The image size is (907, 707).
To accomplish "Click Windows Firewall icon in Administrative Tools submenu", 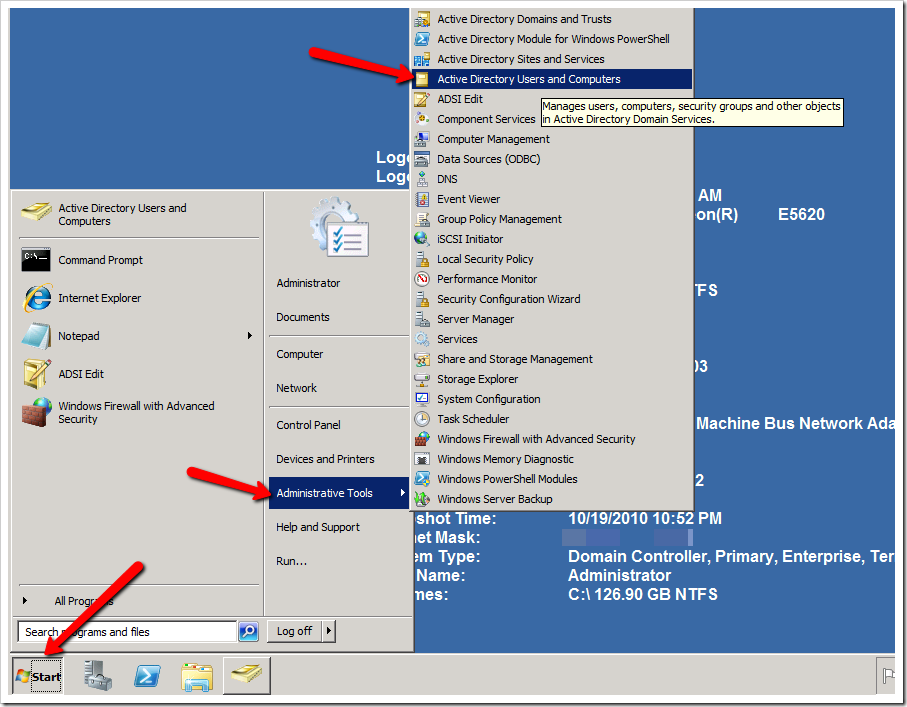I will coord(422,439).
